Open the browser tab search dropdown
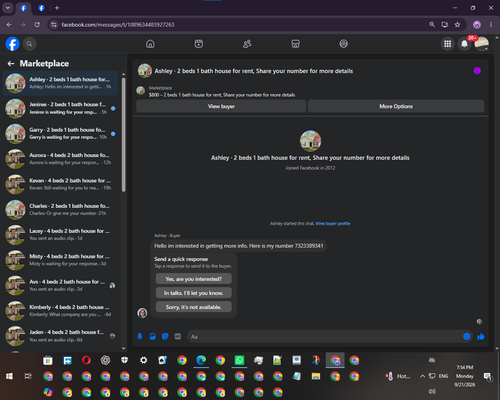 [x=7, y=8]
